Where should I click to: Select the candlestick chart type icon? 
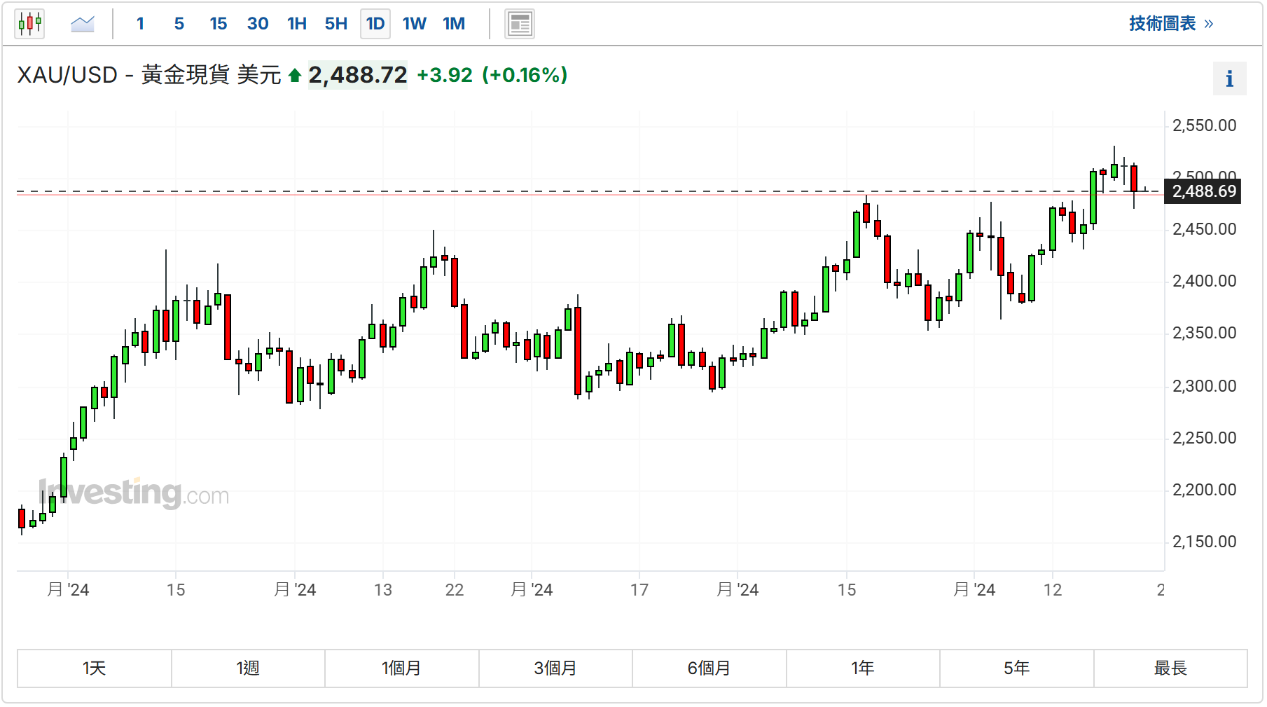coord(30,23)
